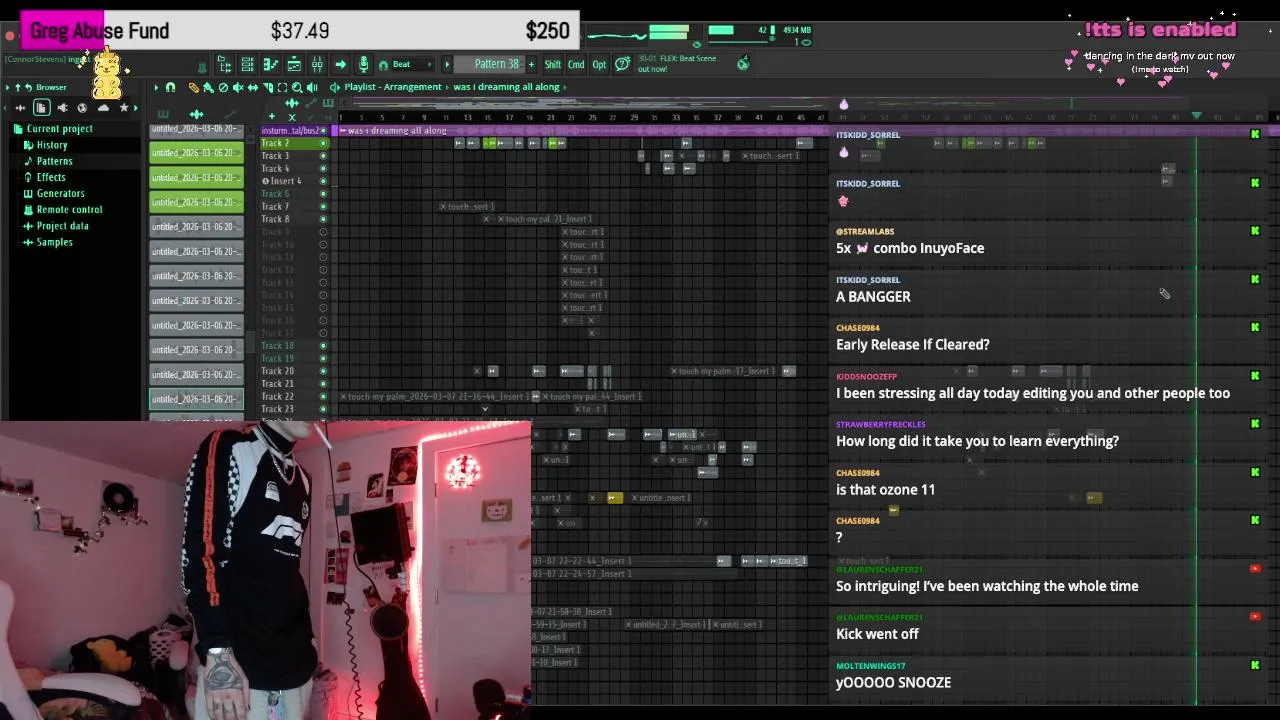The image size is (1280, 720).
Task: Select the Mute tool in playlist
Action: tap(238, 87)
